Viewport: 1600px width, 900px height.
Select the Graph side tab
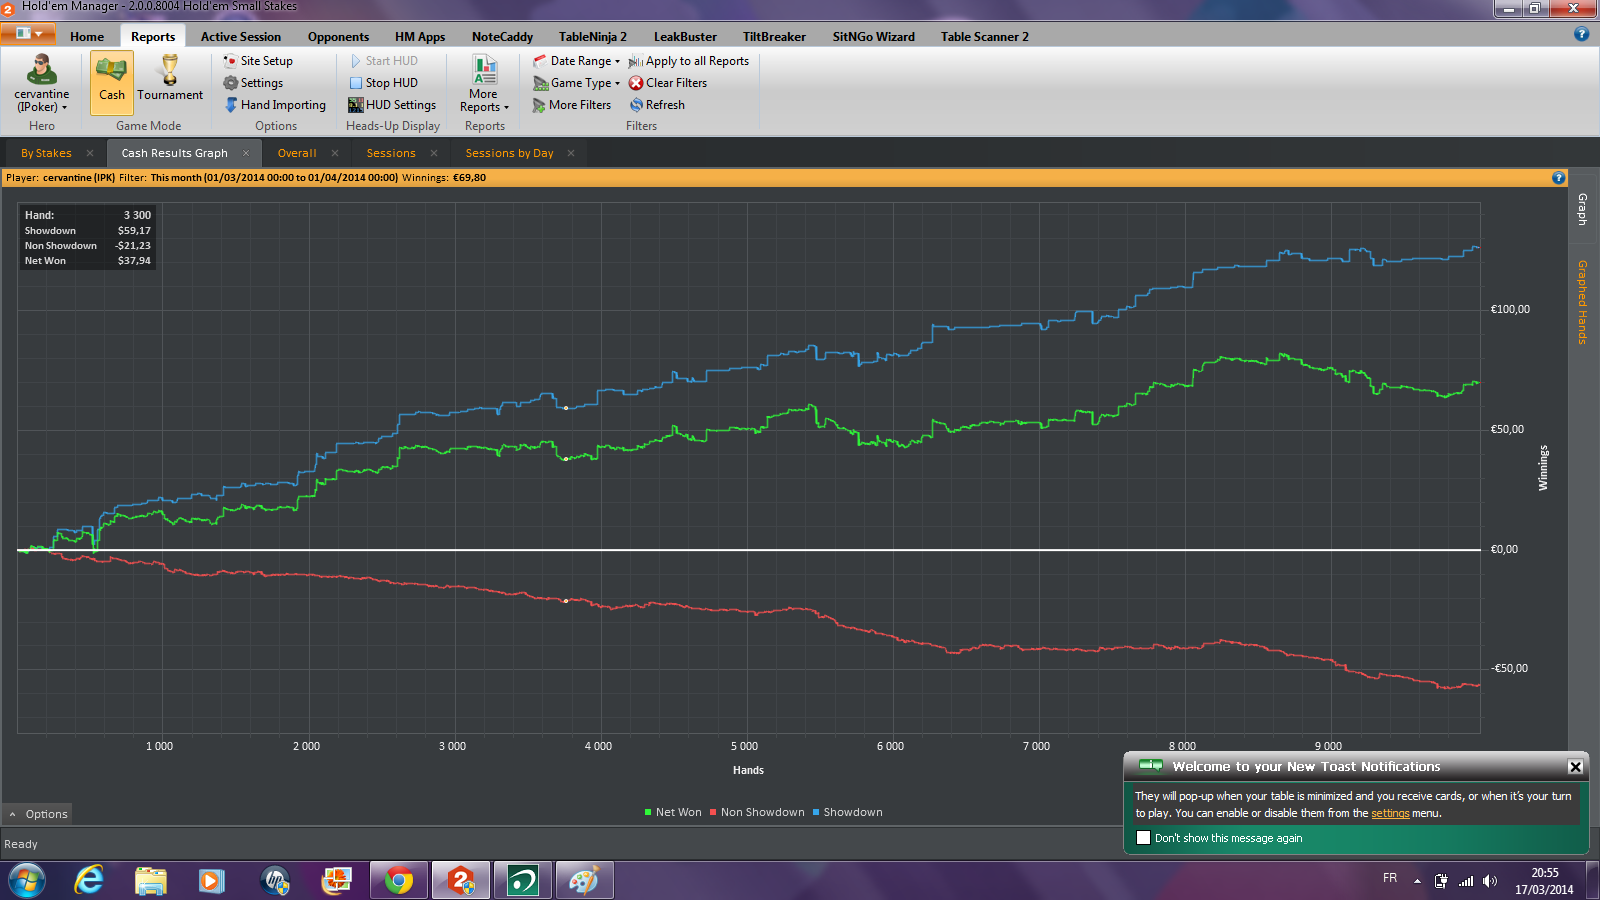[1582, 209]
